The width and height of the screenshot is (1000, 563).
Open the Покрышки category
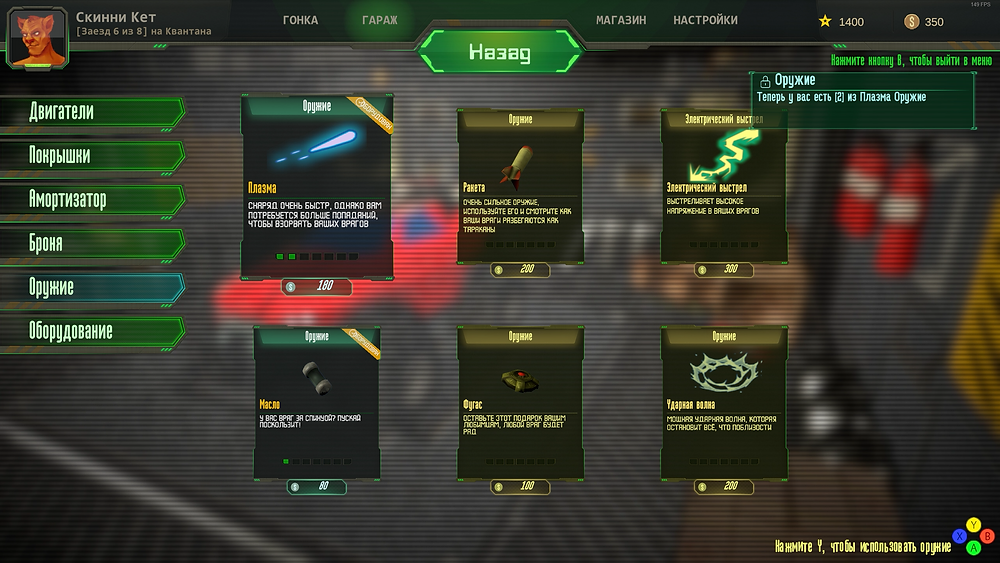(x=93, y=156)
